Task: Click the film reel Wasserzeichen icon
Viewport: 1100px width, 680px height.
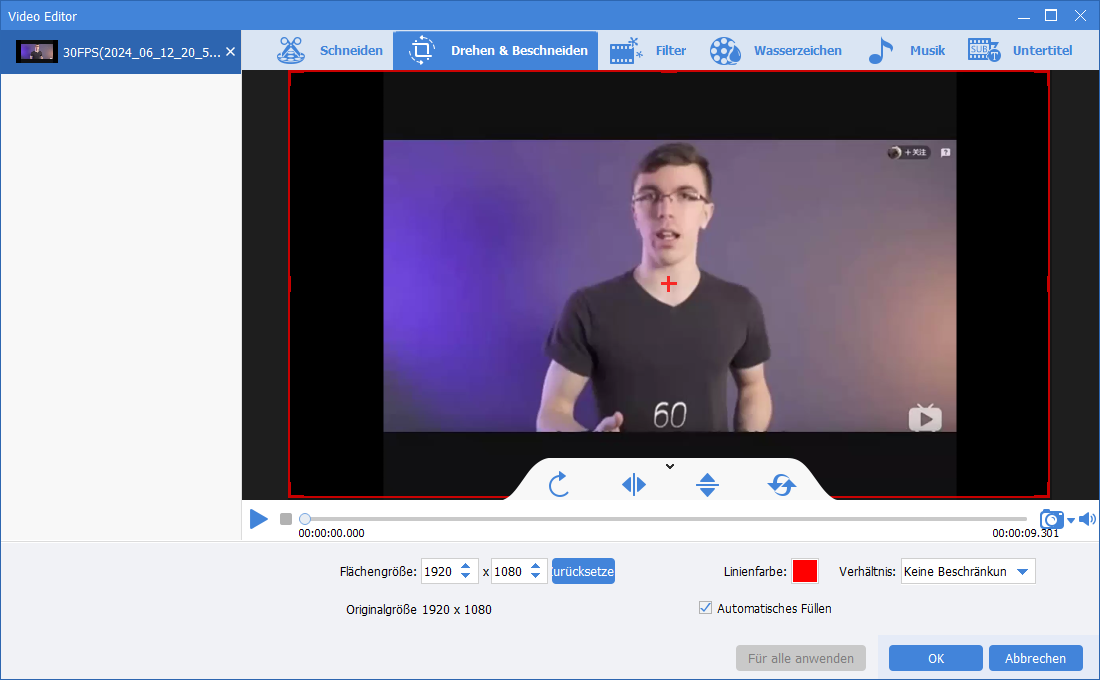Action: [x=725, y=51]
